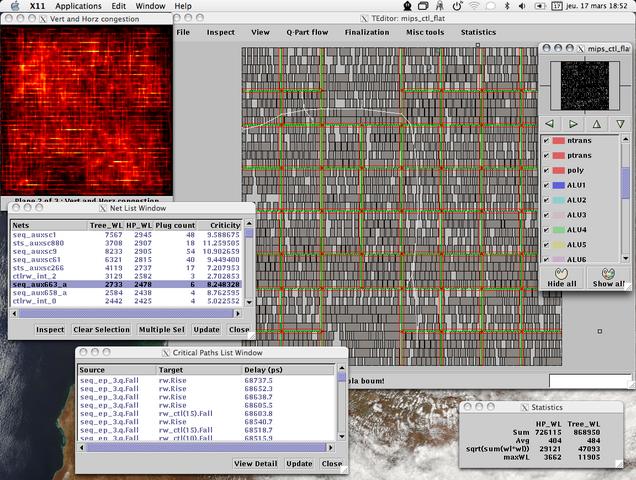This screenshot has width=636, height=480.
Task: Open the Bluetooth menu bar icon
Action: (x=507, y=6)
